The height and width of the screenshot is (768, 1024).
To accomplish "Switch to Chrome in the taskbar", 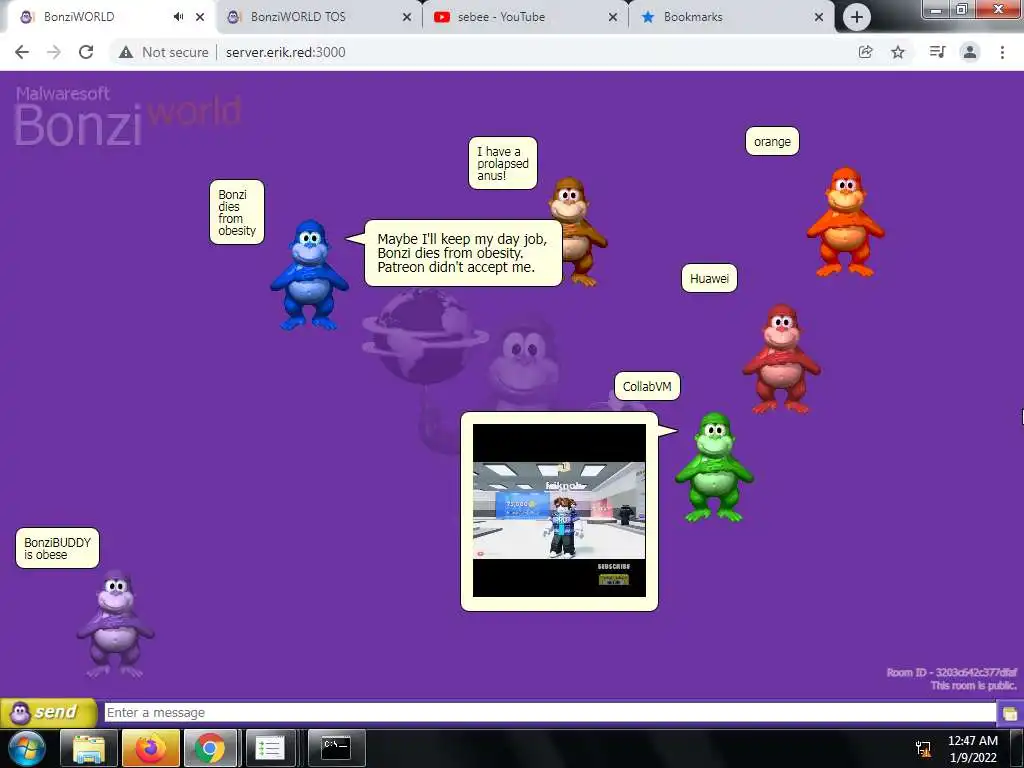I will (210, 748).
